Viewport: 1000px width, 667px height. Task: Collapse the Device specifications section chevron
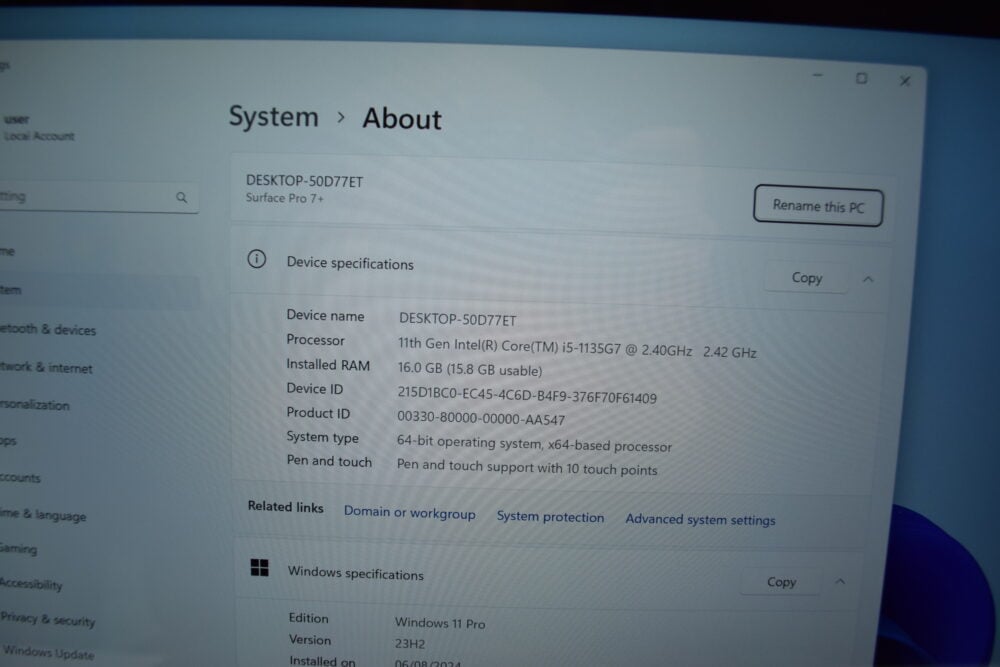click(868, 279)
